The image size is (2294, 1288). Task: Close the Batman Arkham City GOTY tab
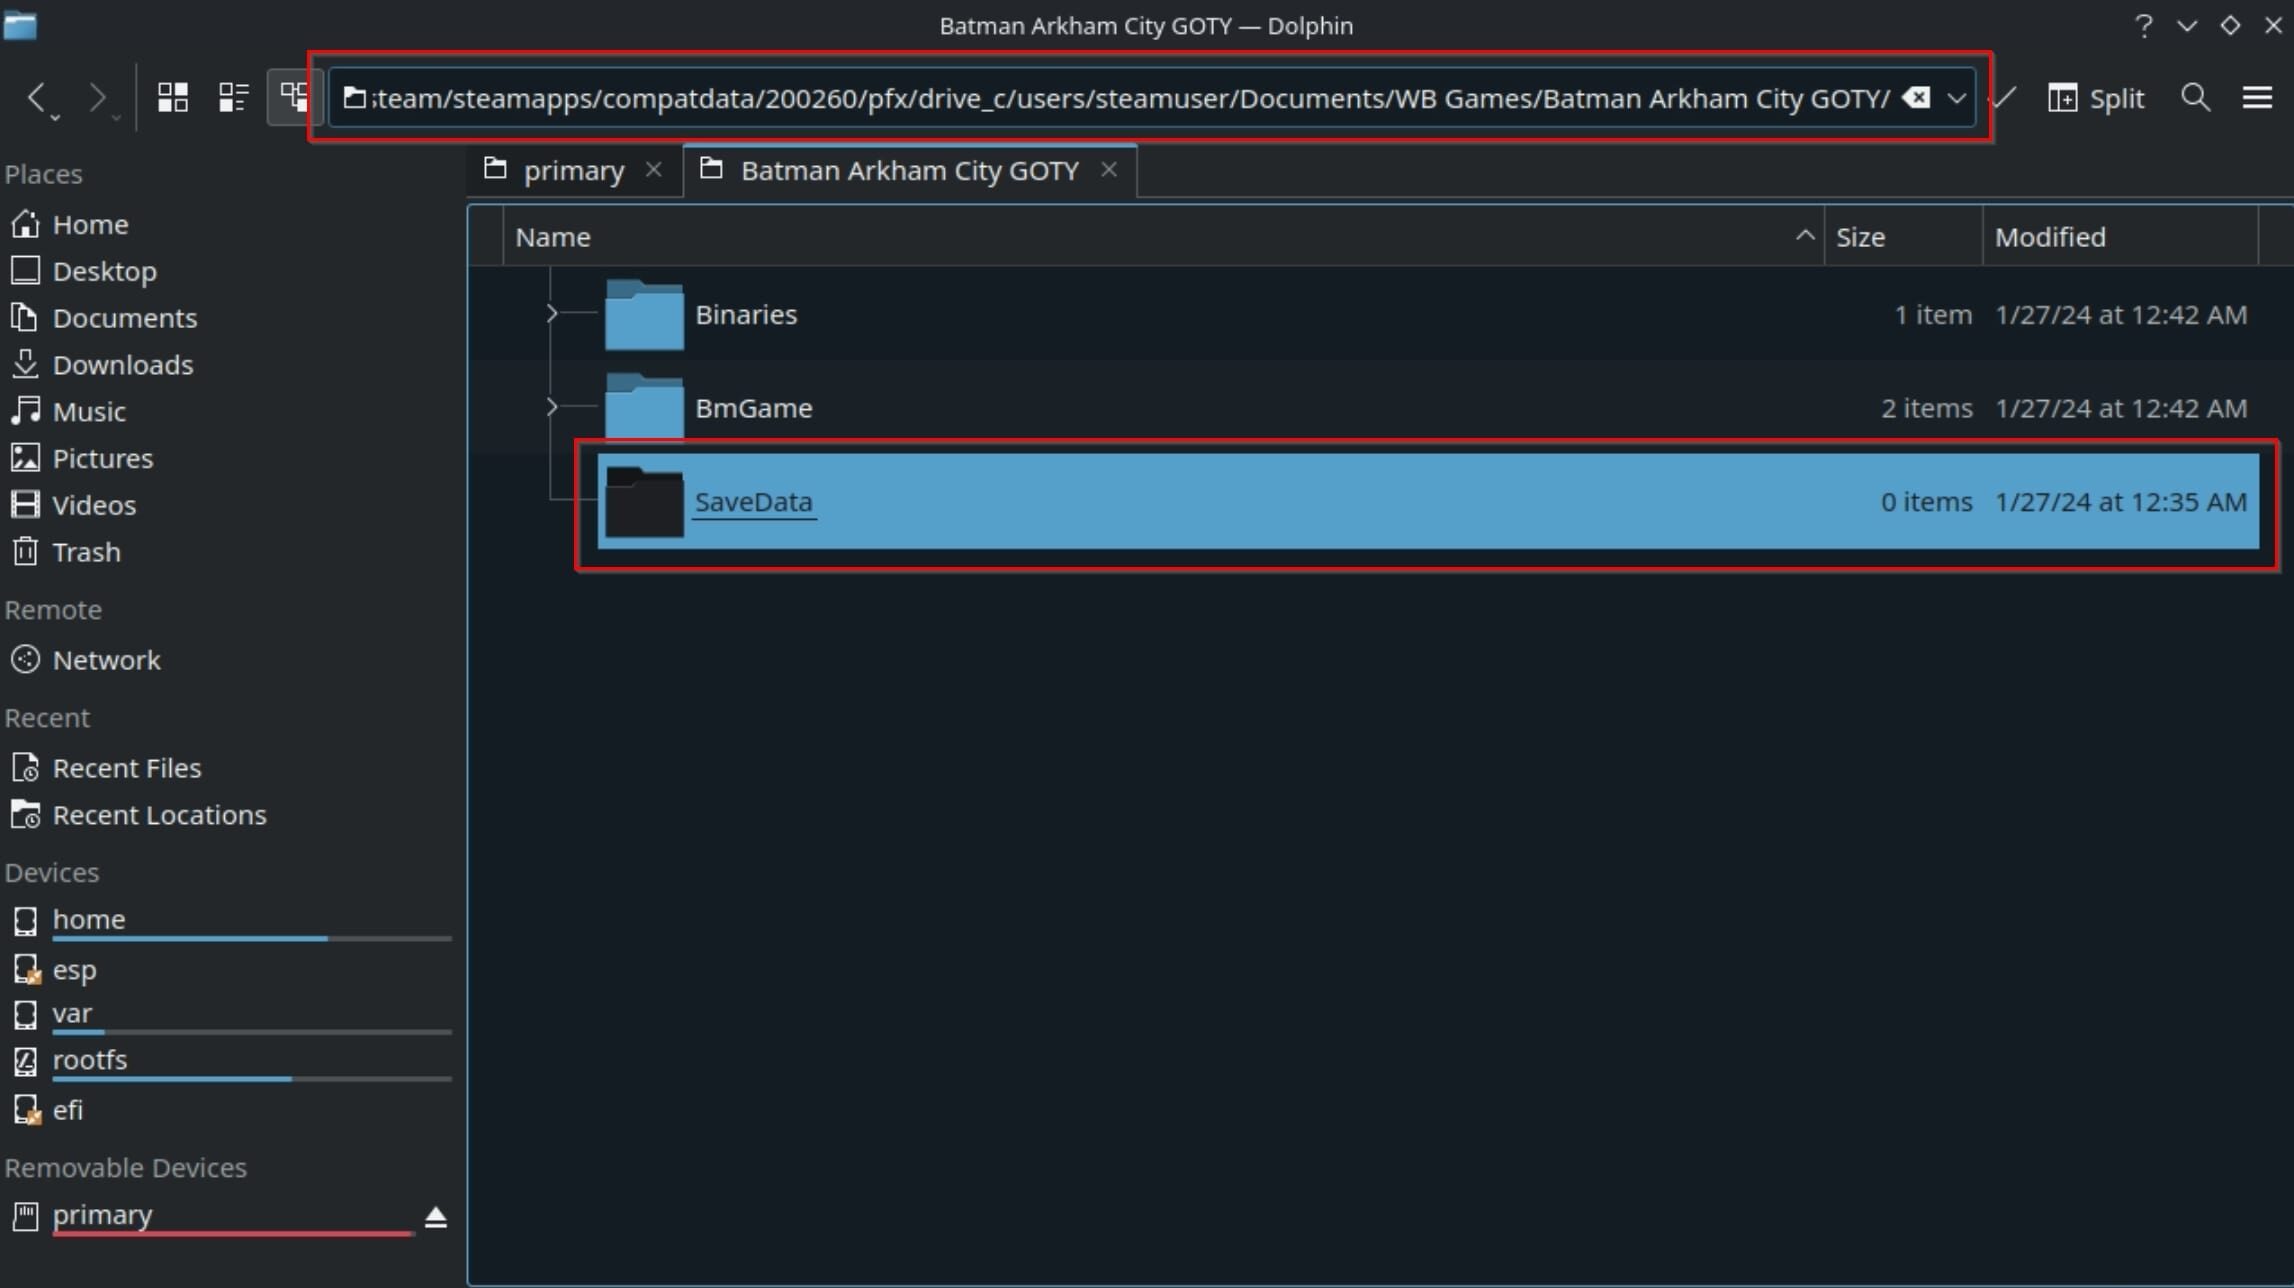coord(1108,170)
